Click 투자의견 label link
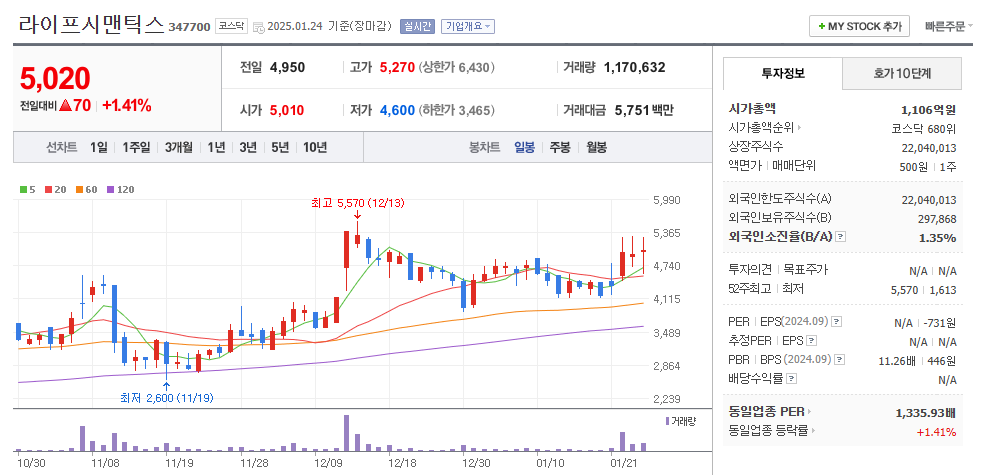The height and width of the screenshot is (475, 981). point(752,270)
